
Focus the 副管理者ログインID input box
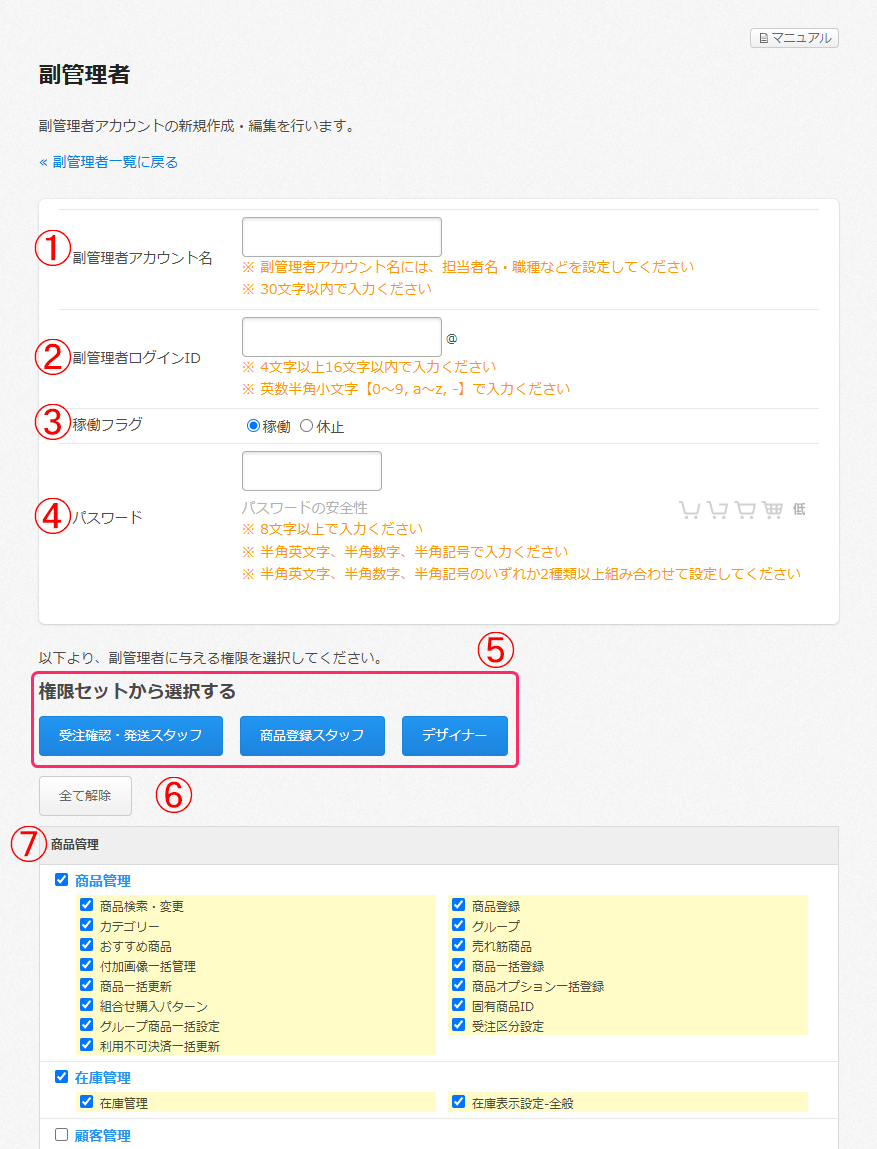point(341,337)
